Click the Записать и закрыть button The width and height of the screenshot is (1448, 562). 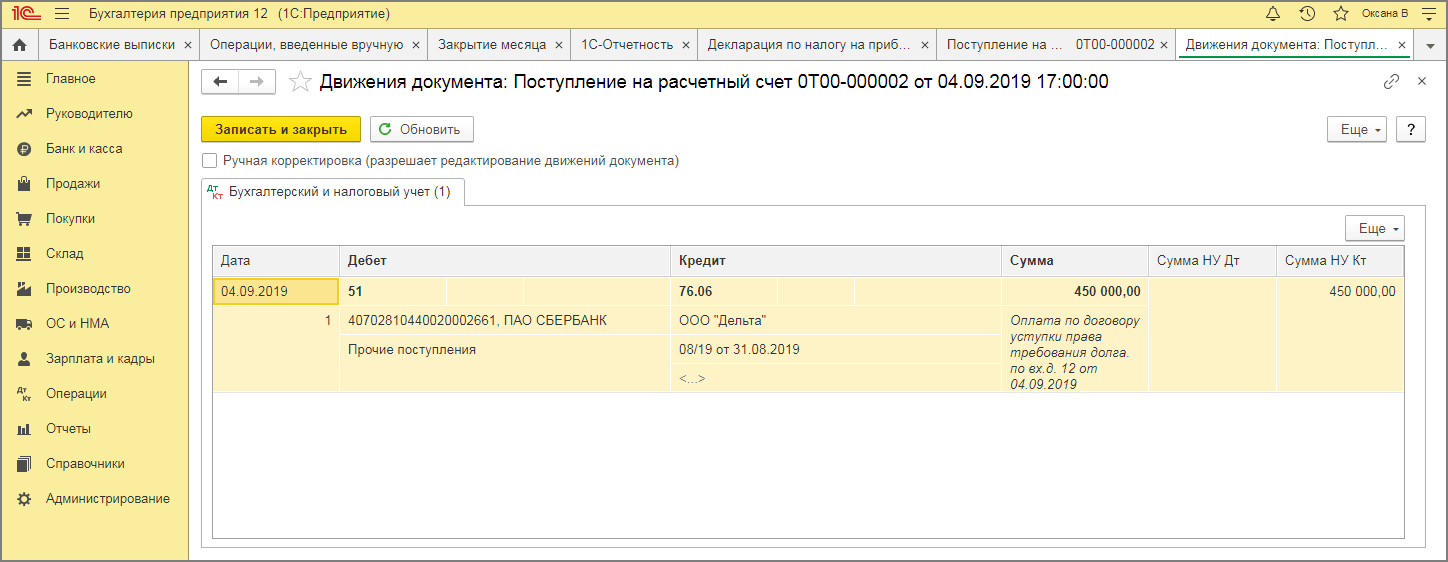tap(281, 130)
